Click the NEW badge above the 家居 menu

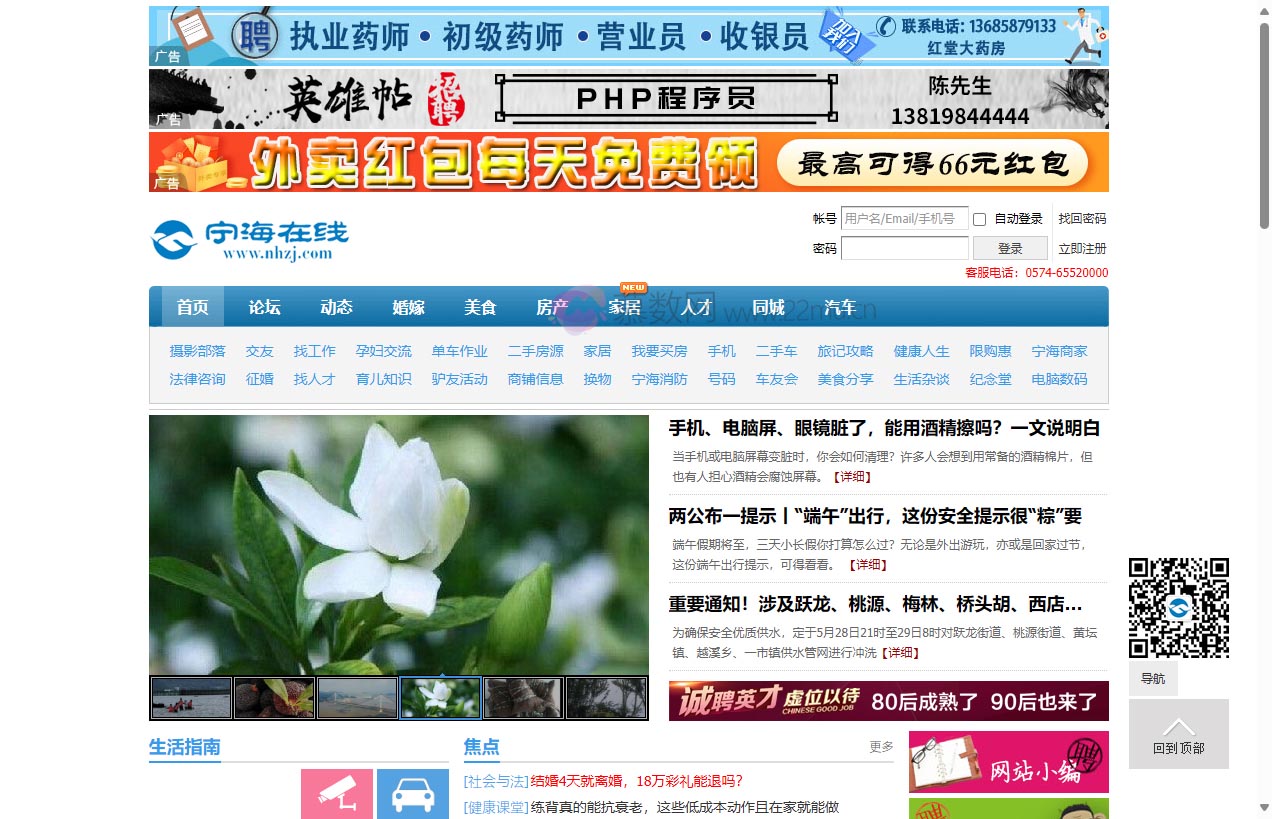tap(631, 287)
